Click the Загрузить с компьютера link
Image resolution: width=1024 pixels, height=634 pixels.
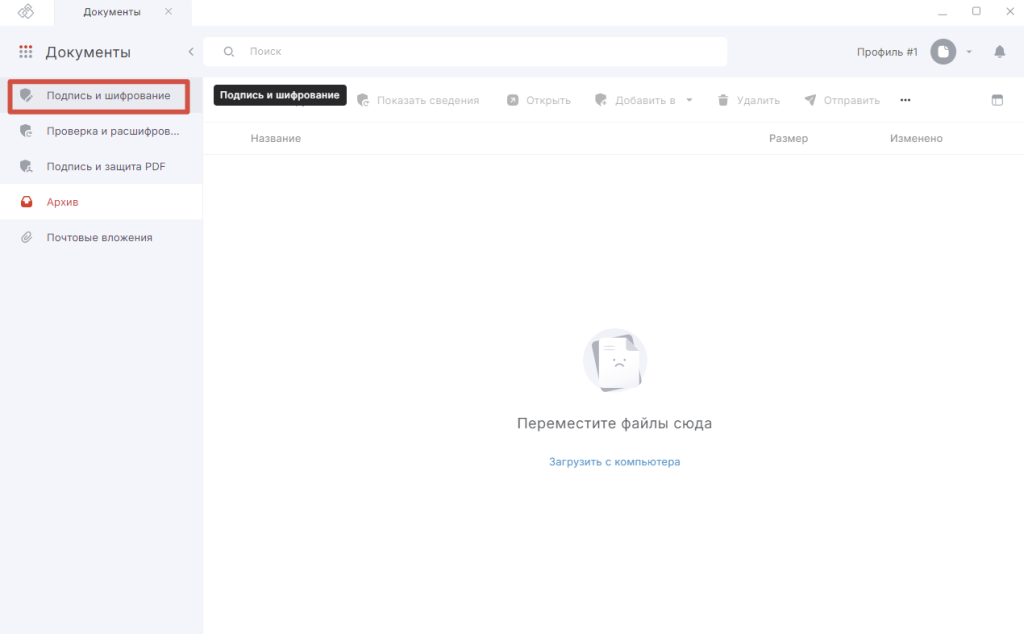pos(615,462)
